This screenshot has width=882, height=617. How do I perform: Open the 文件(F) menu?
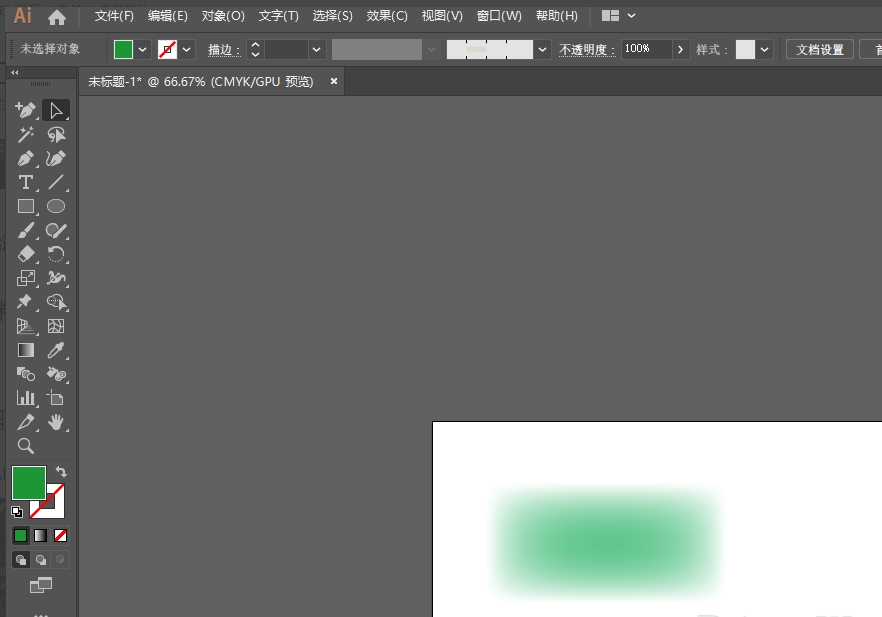(x=114, y=16)
